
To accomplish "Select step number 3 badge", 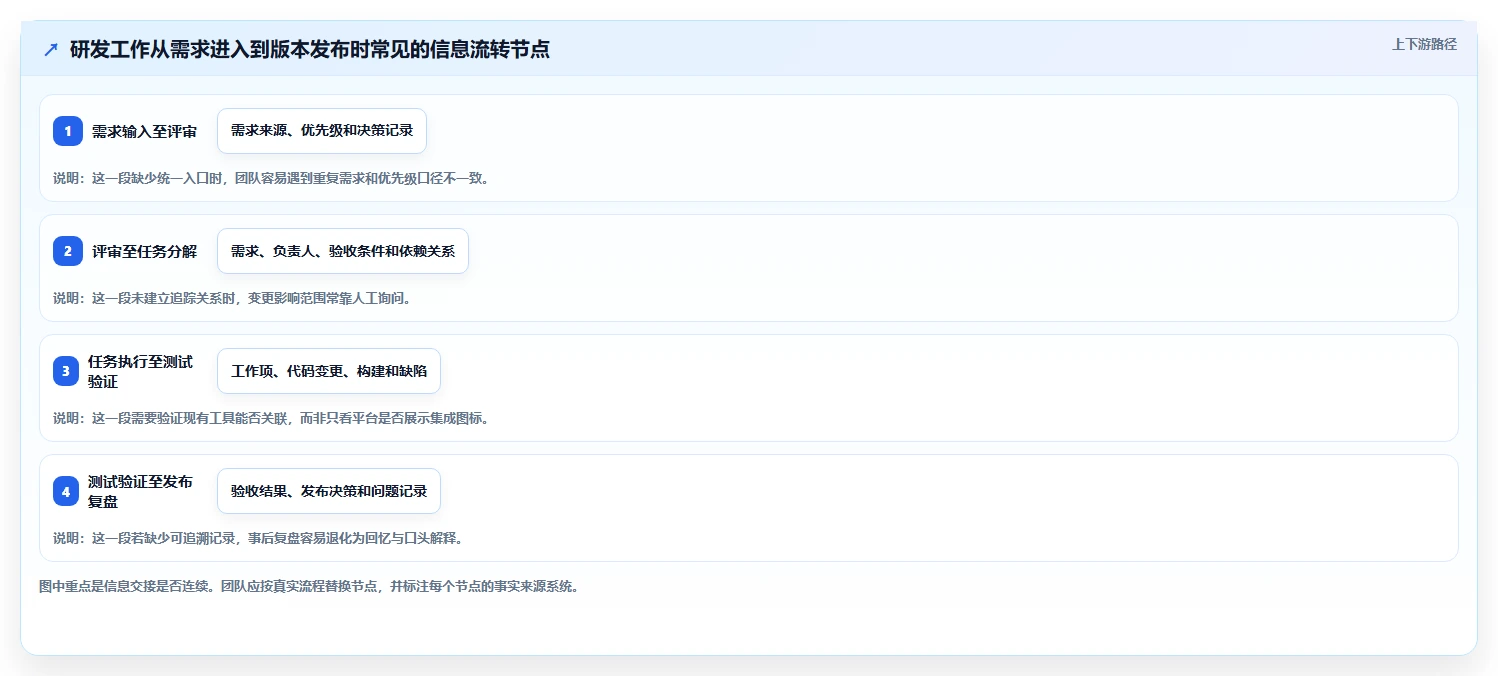I will pyautogui.click(x=68, y=371).
